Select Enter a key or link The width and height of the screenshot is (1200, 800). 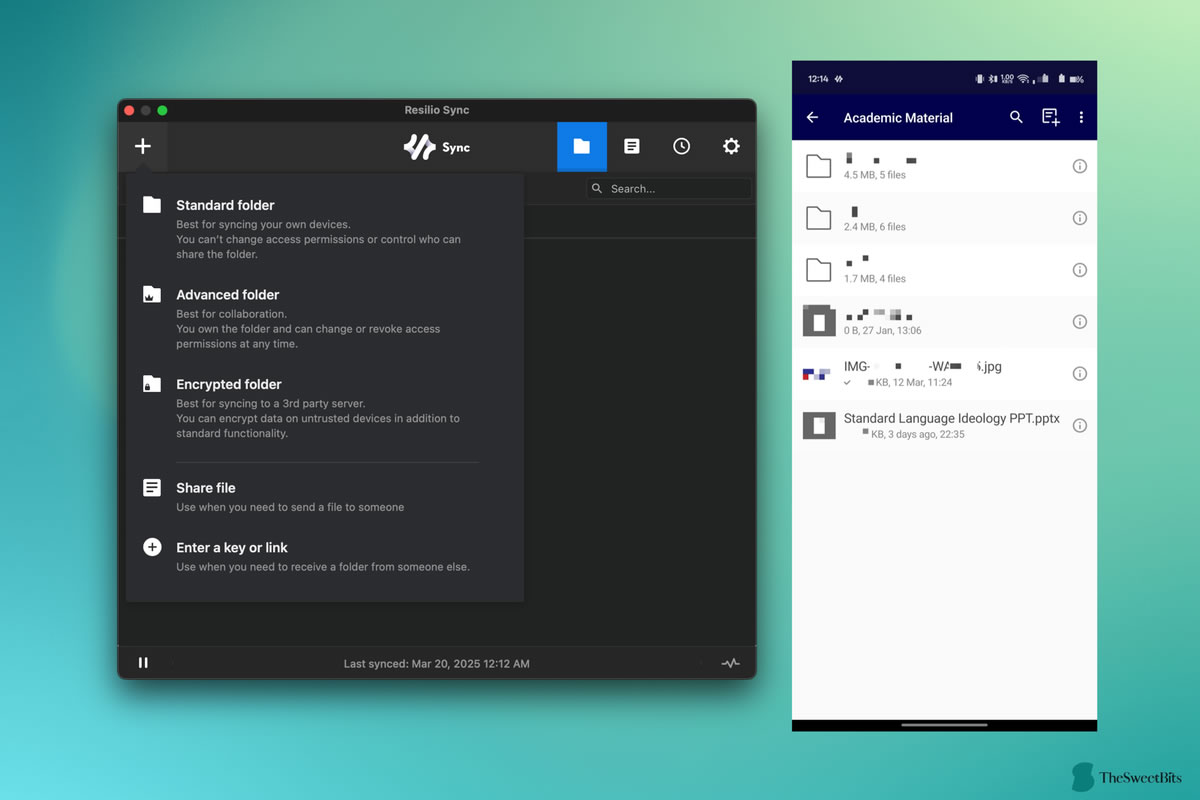pos(324,556)
